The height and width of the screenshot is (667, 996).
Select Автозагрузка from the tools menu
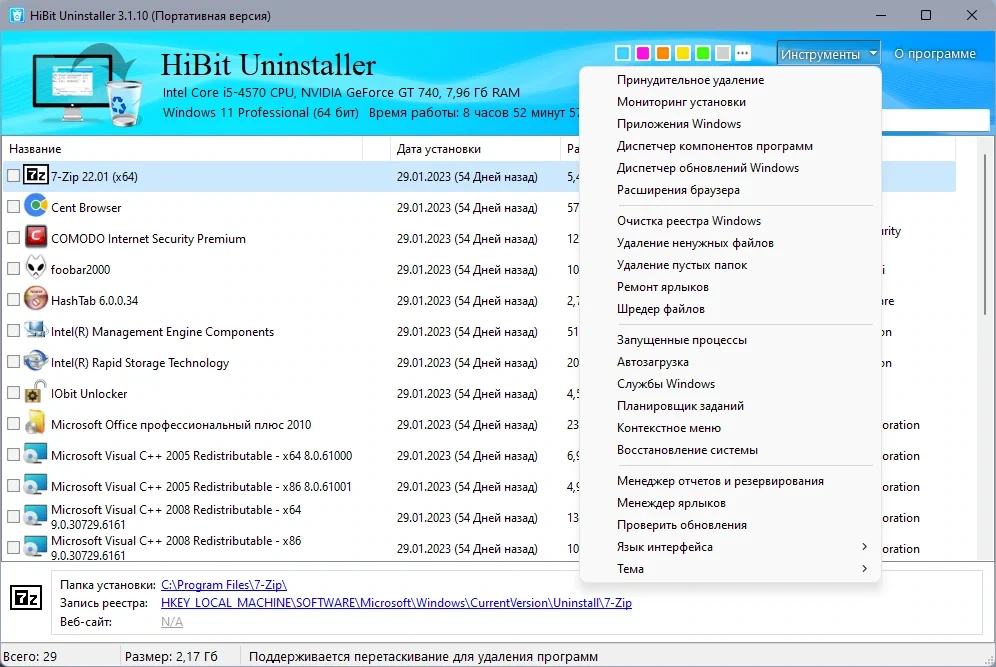[x=652, y=362]
